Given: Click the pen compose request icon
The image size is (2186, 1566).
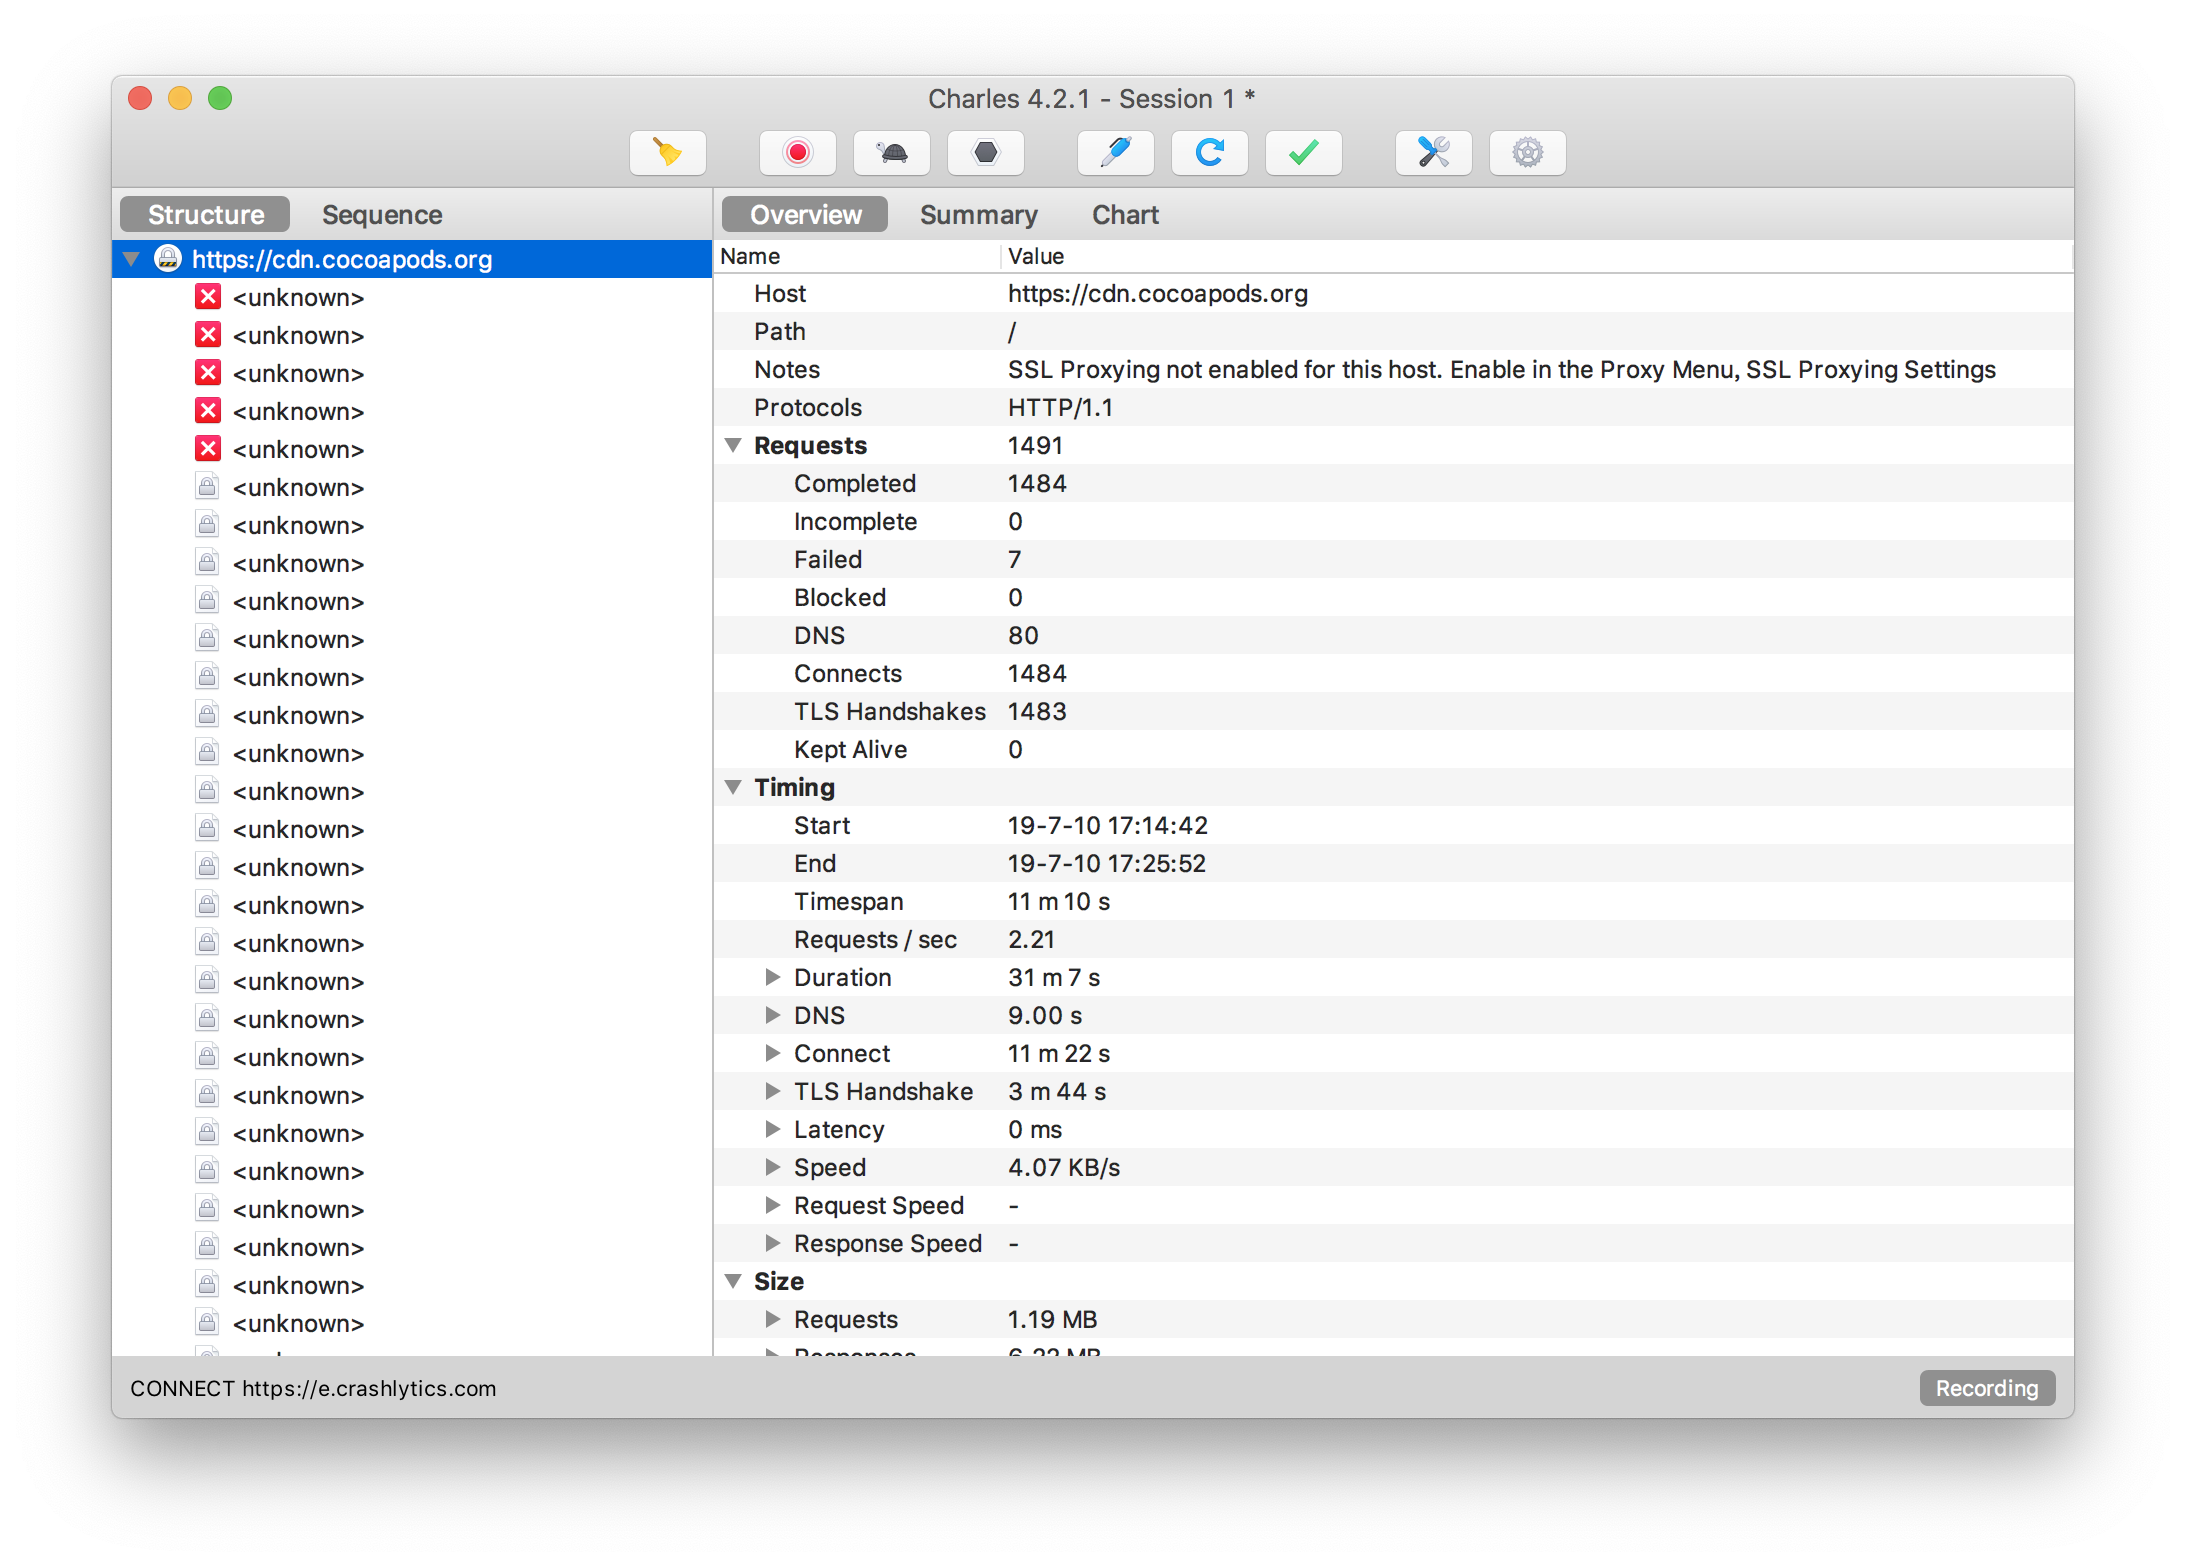Looking at the screenshot, I should [x=1115, y=153].
